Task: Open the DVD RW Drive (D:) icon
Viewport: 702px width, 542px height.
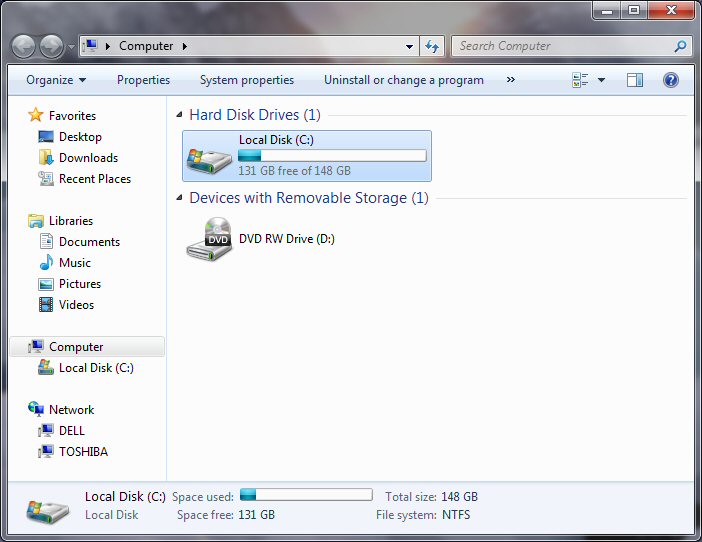Action: click(x=209, y=240)
